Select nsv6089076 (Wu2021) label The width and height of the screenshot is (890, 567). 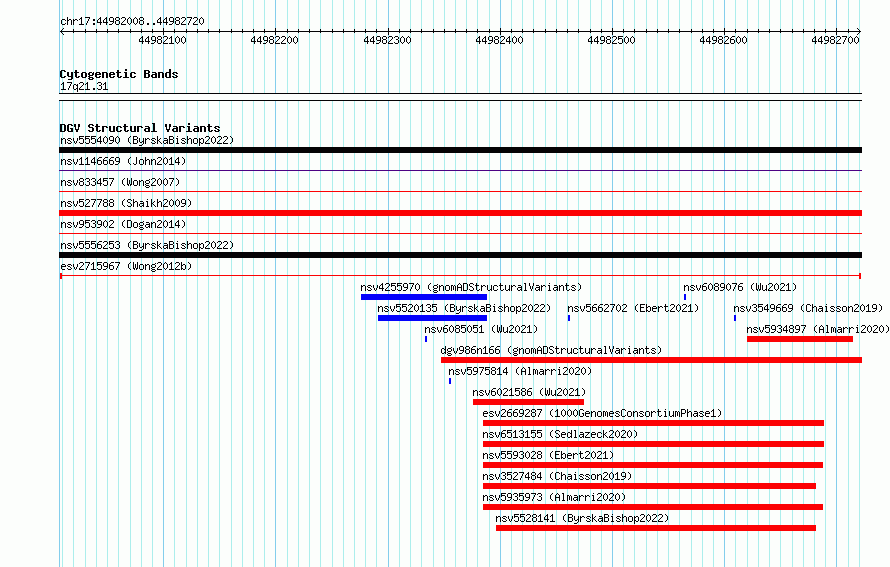[740, 287]
